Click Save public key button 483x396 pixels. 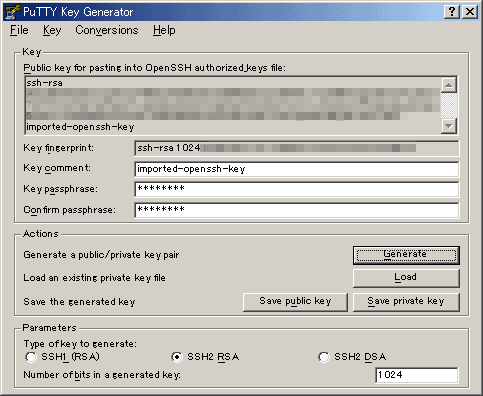(295, 302)
